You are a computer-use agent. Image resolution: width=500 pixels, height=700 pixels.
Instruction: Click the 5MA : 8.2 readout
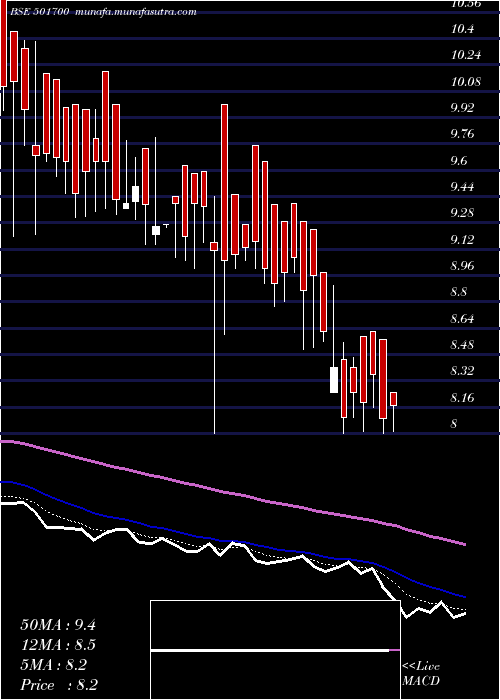tap(54, 665)
